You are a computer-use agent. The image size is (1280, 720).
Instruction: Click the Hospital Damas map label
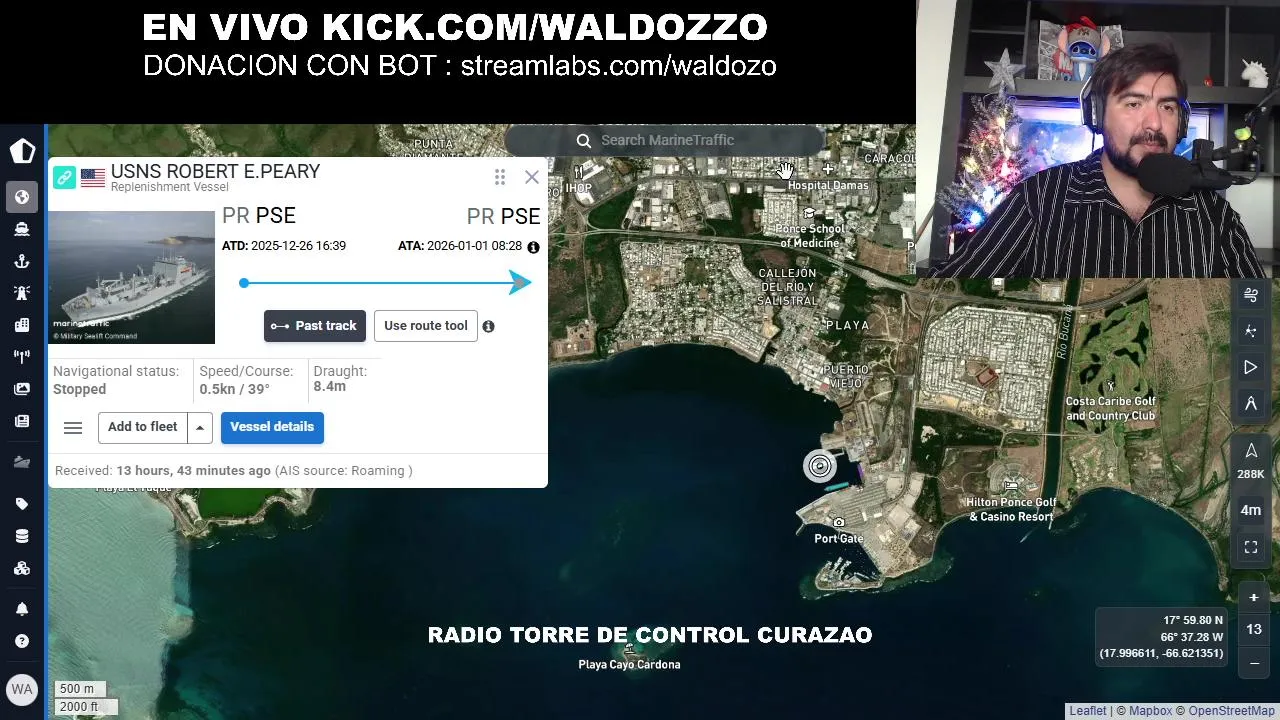[828, 185]
